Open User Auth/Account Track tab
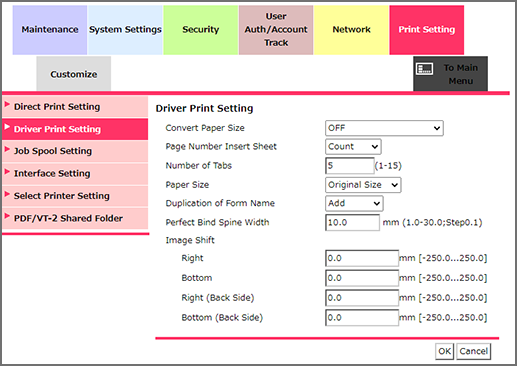 point(276,30)
